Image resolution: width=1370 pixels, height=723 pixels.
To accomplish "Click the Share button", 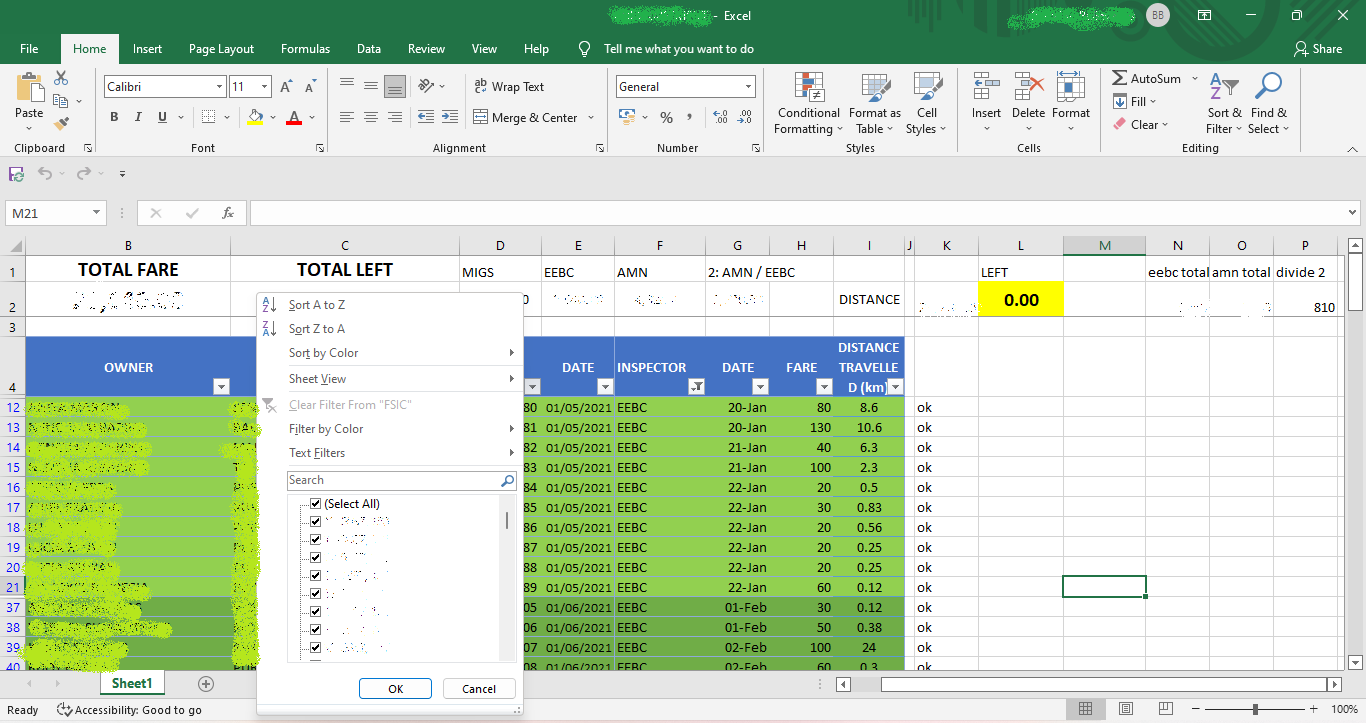I will pos(1318,49).
